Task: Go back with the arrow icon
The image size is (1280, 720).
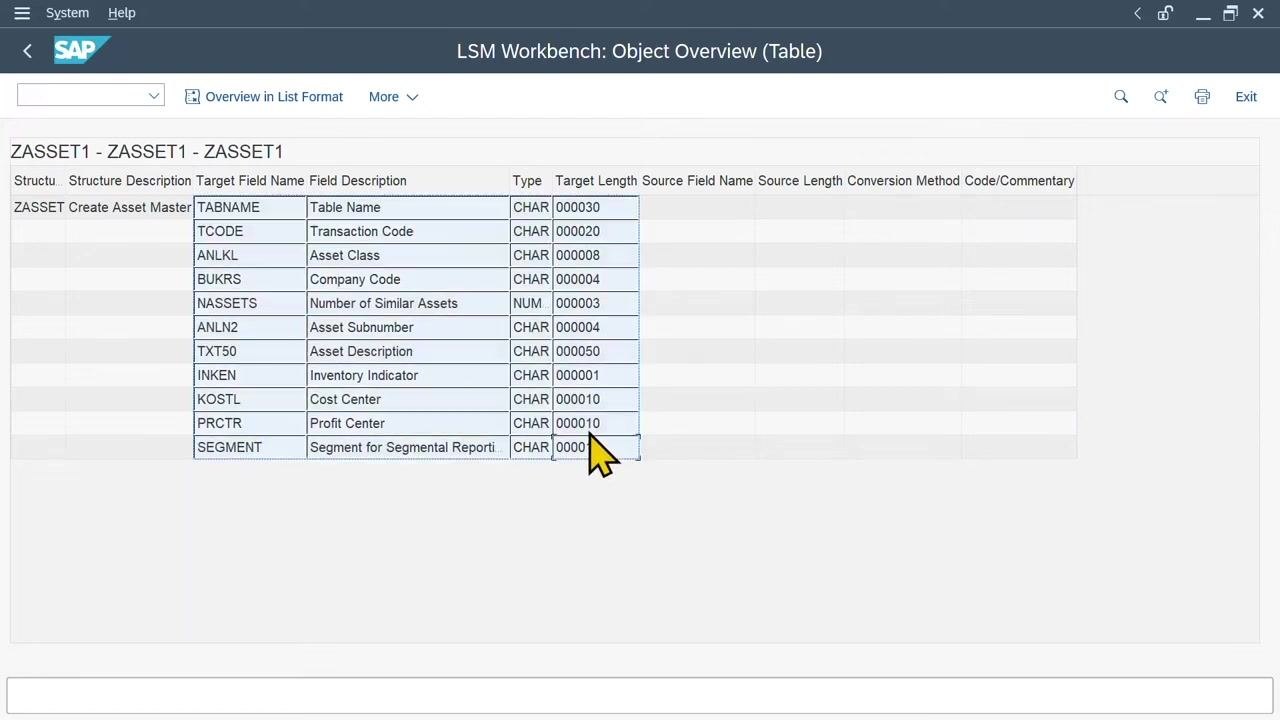Action: [27, 51]
